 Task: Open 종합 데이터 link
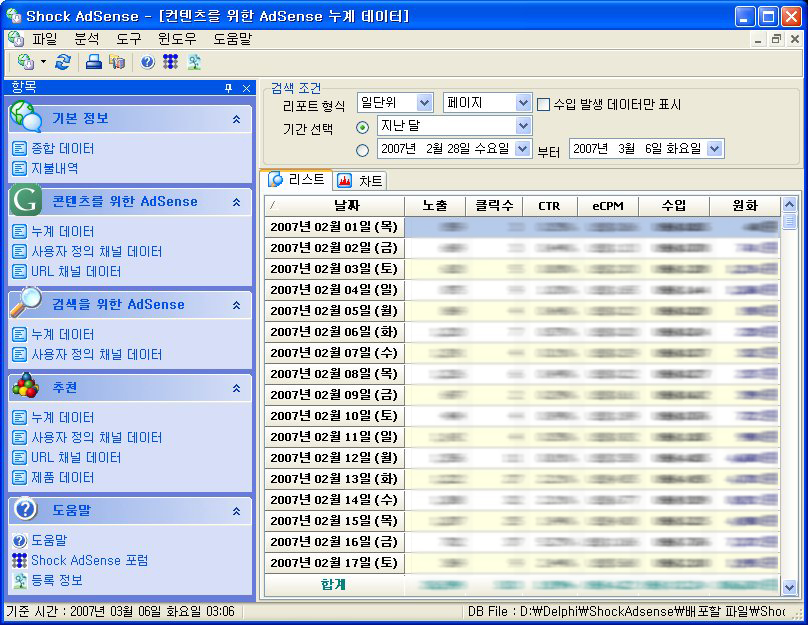(x=63, y=149)
